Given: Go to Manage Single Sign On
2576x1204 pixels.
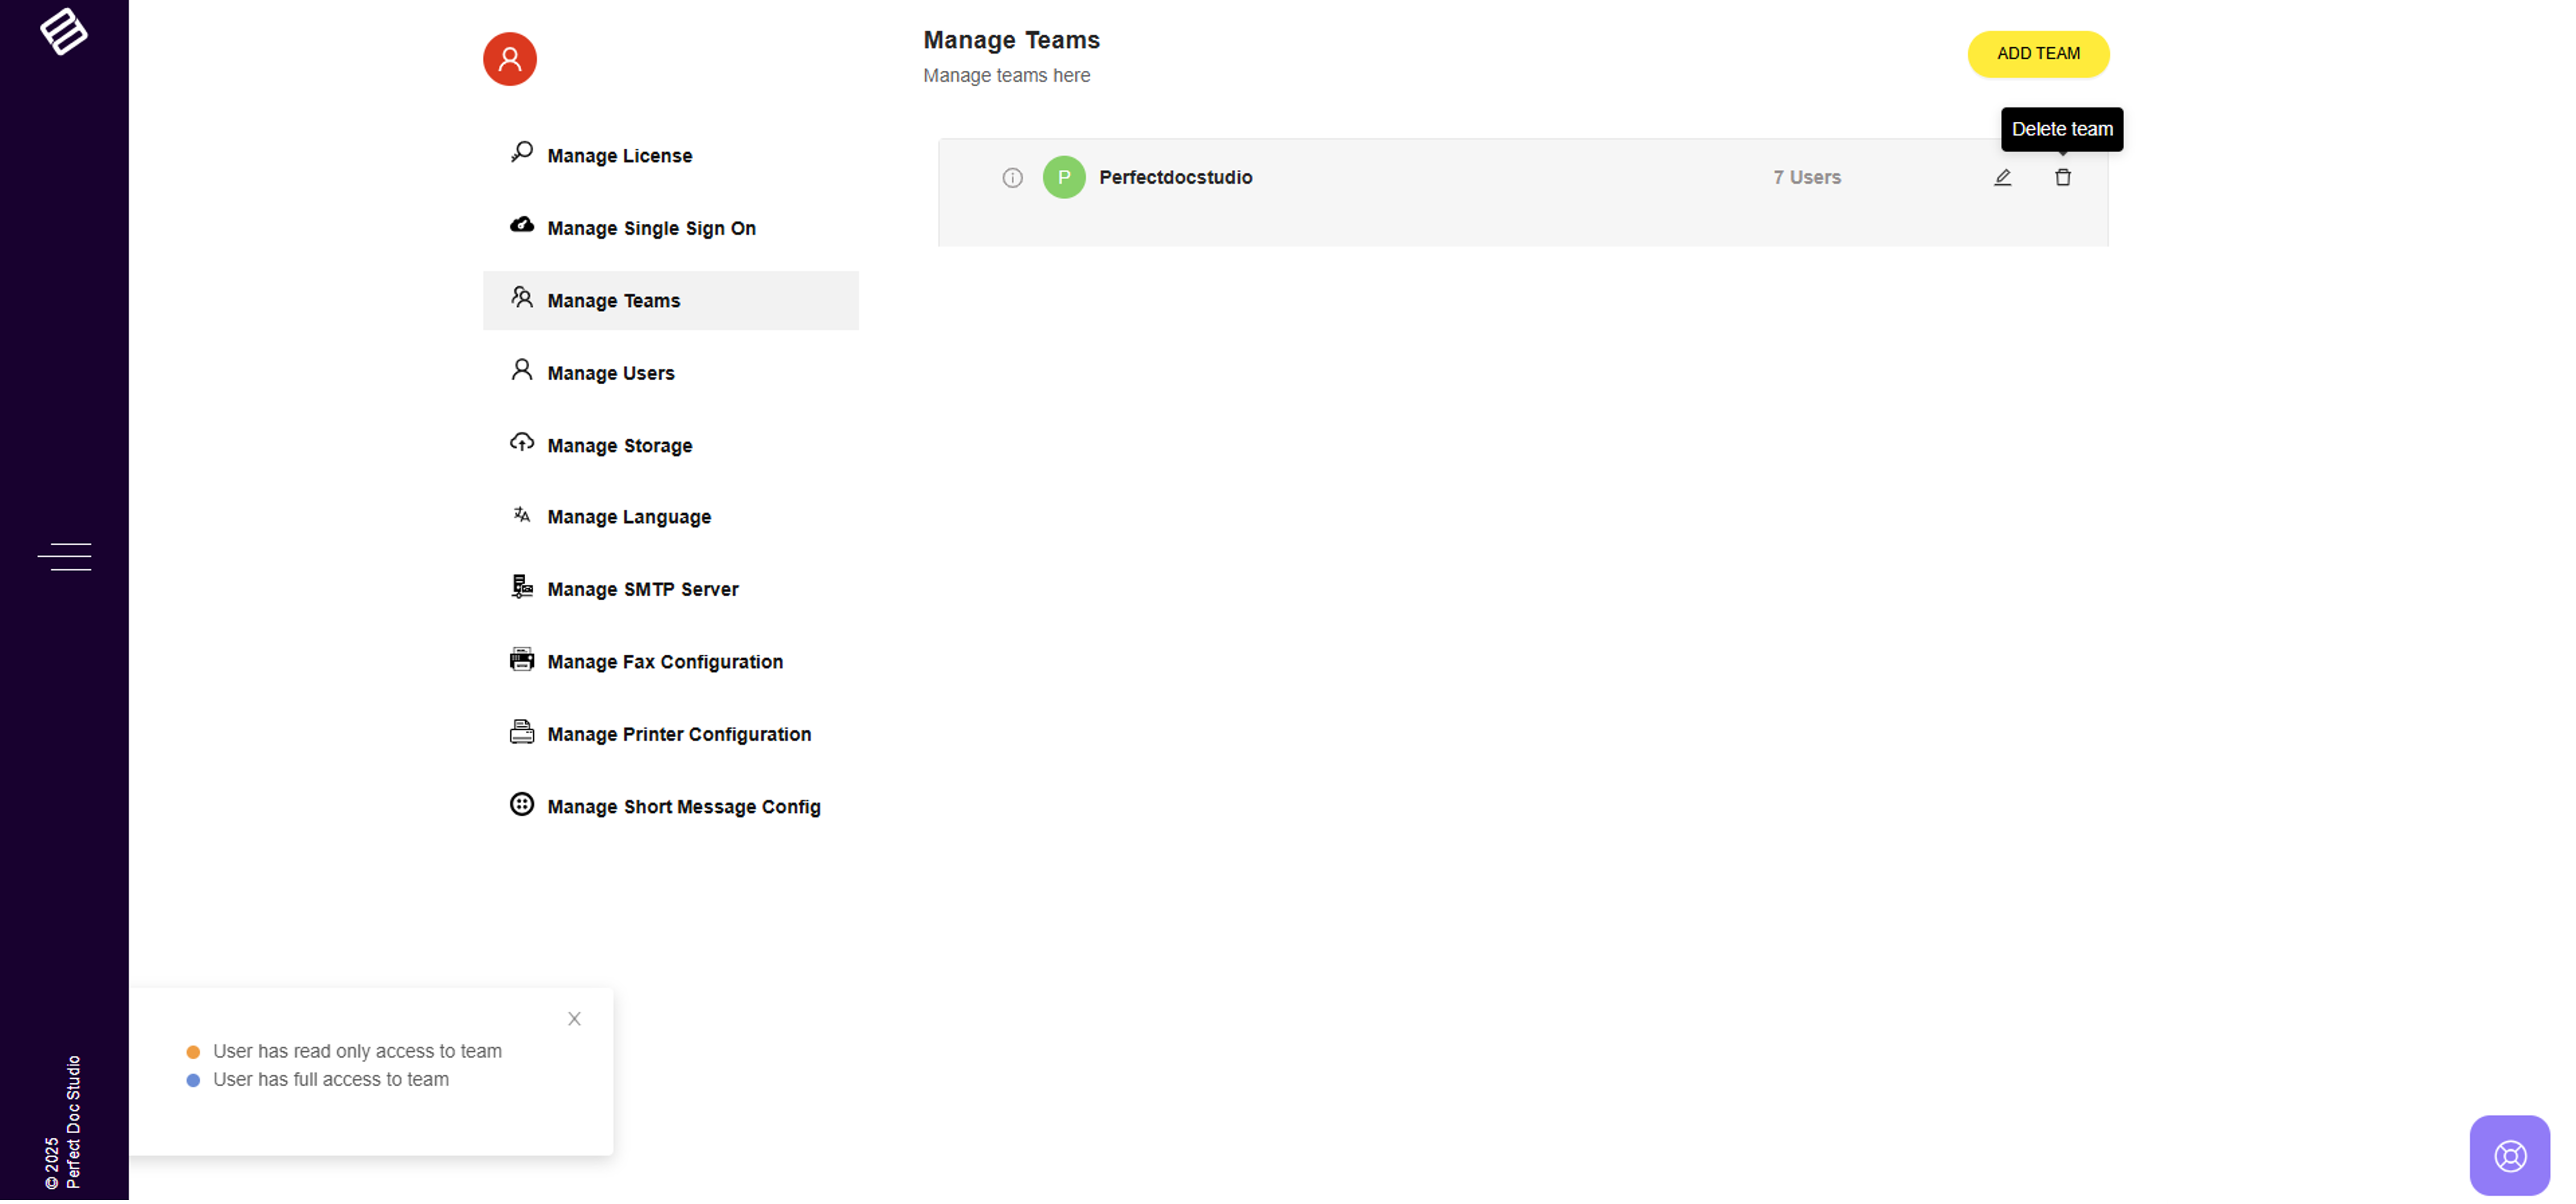Looking at the screenshot, I should (651, 228).
